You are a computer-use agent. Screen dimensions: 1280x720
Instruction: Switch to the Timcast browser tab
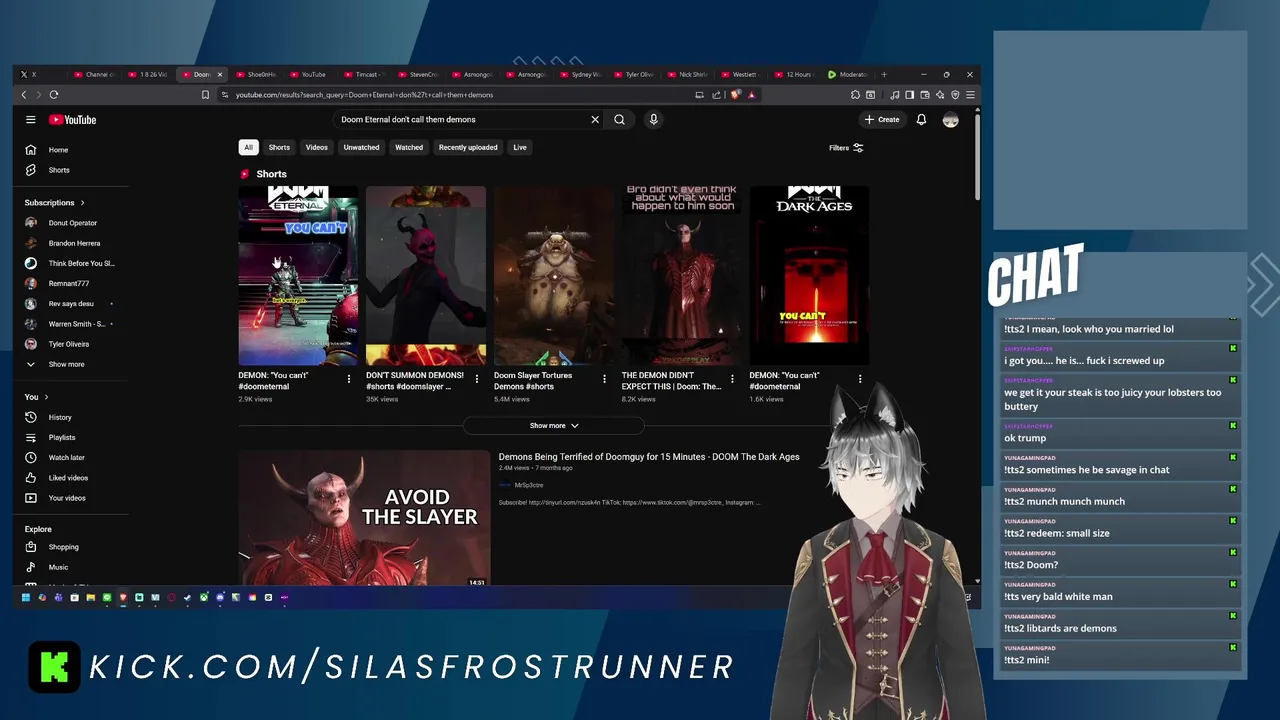pos(362,74)
